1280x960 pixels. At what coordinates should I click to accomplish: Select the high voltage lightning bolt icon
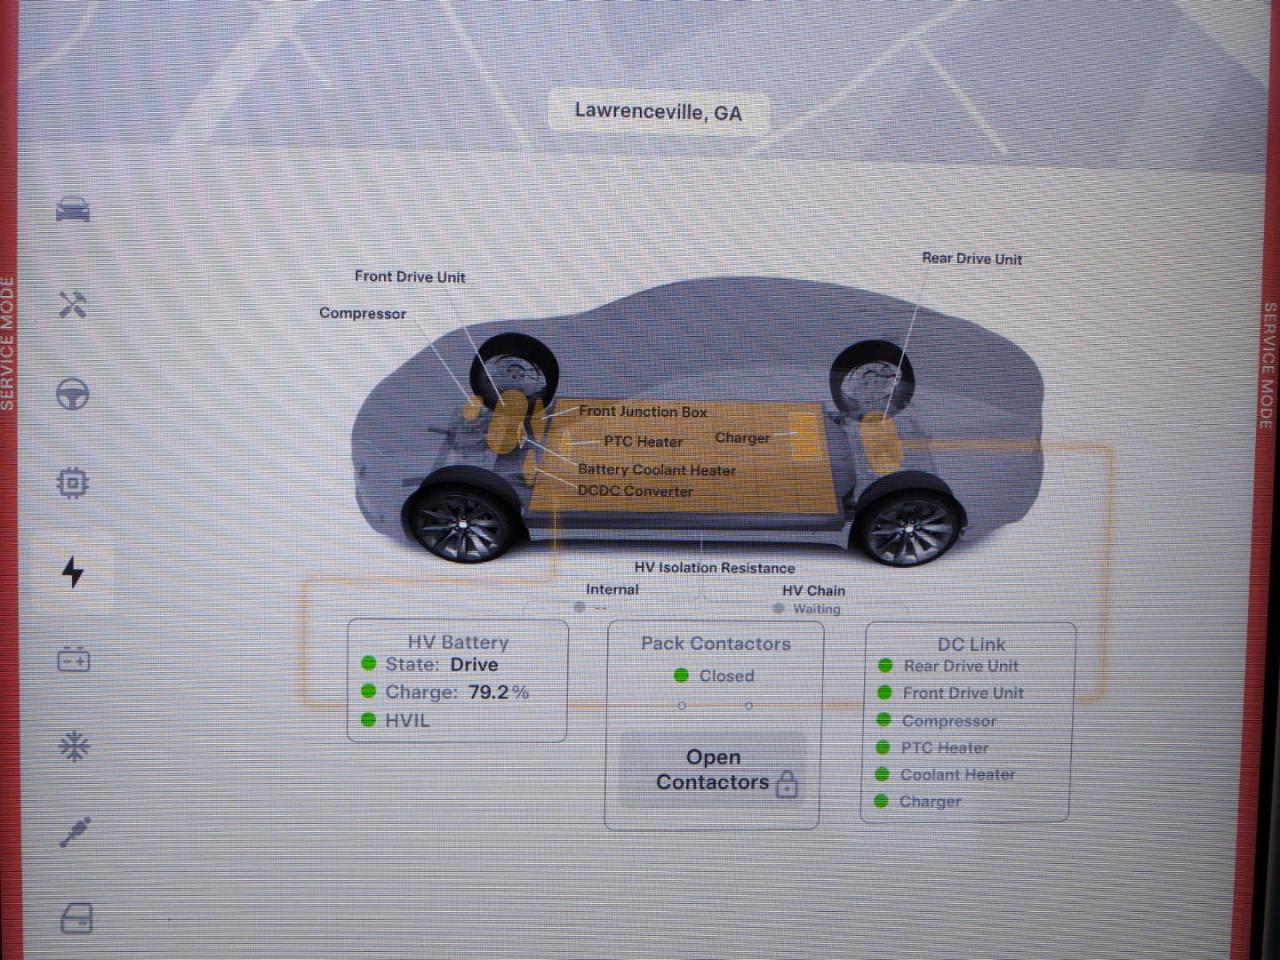(x=72, y=572)
